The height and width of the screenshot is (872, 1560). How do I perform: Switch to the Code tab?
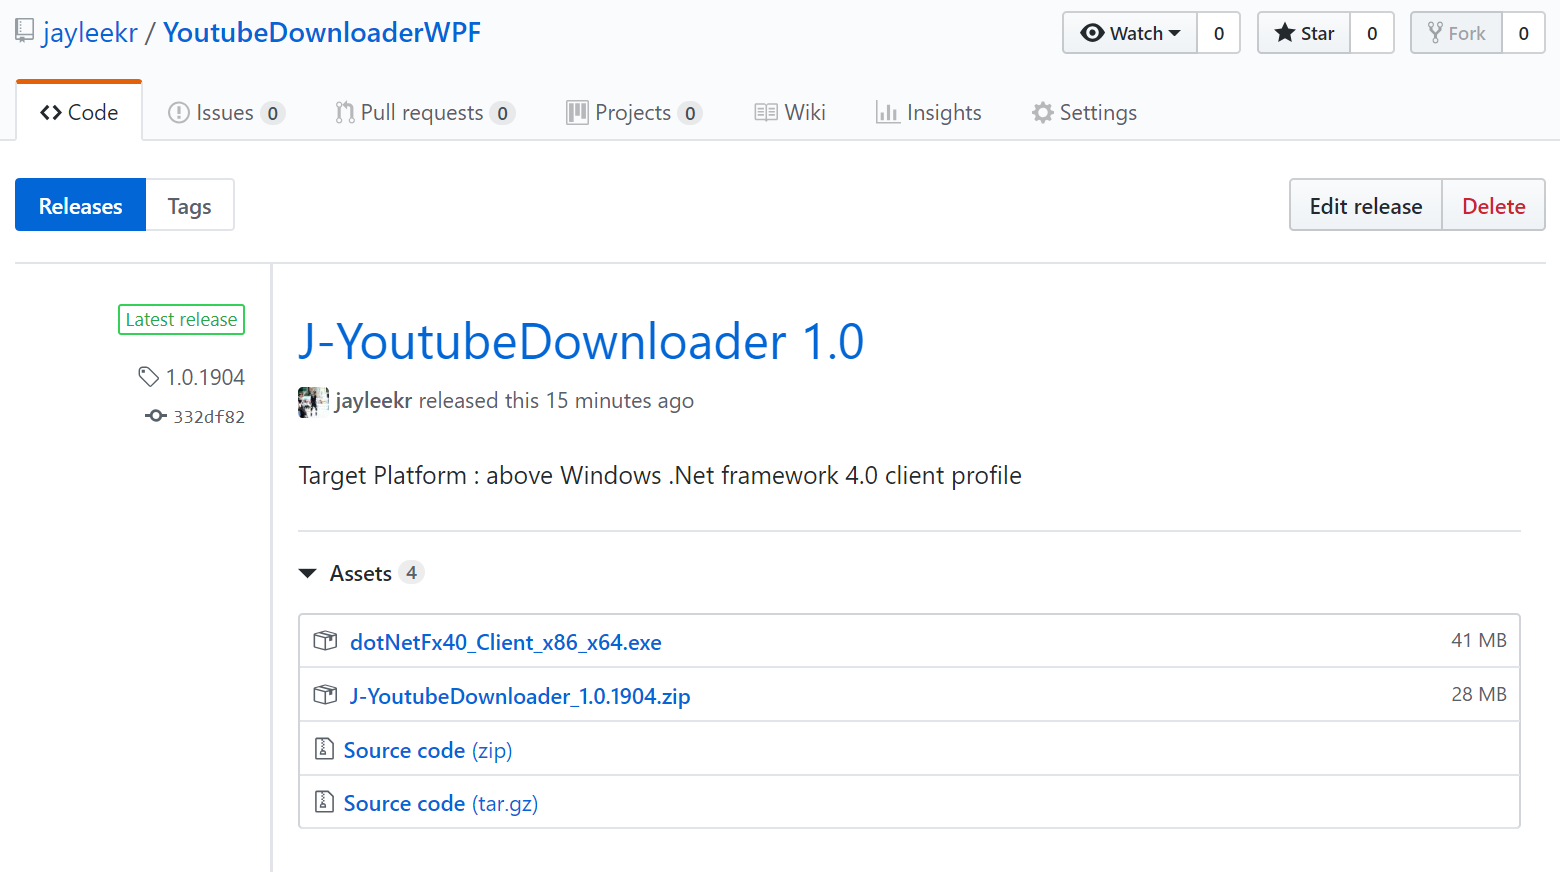[x=79, y=112]
